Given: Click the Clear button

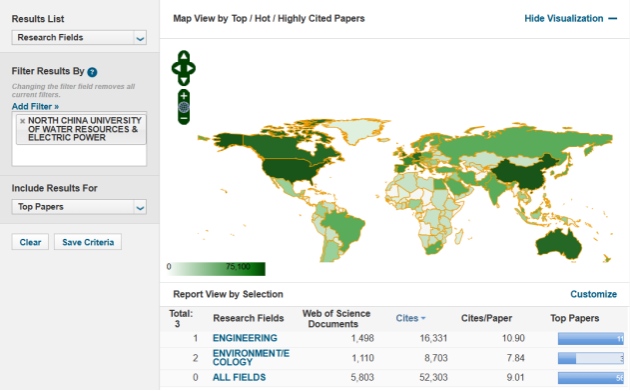Looking at the screenshot, I should coord(30,242).
